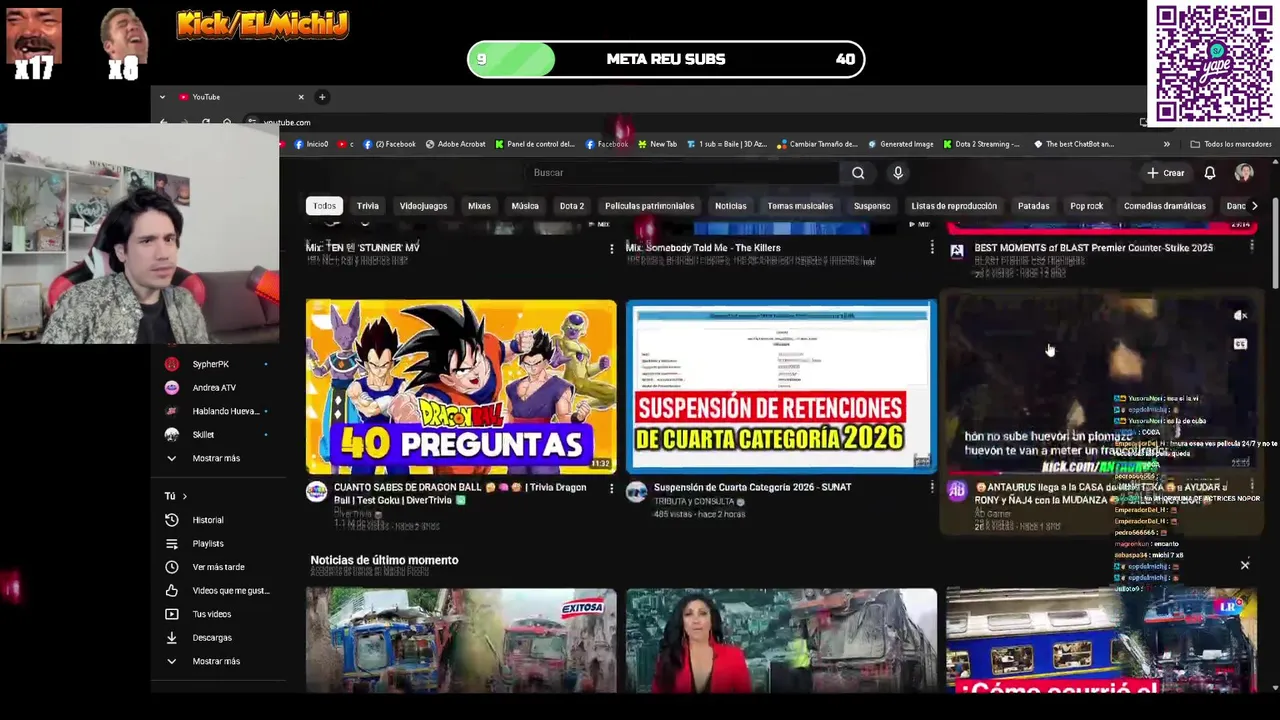Screen dimensions: 1280x720
Task: Select the Todos filter chip
Action: 324,206
